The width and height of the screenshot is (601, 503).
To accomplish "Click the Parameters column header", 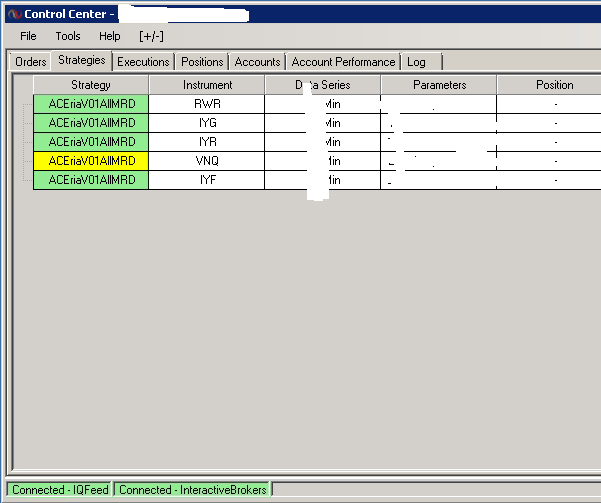I will tap(439, 85).
